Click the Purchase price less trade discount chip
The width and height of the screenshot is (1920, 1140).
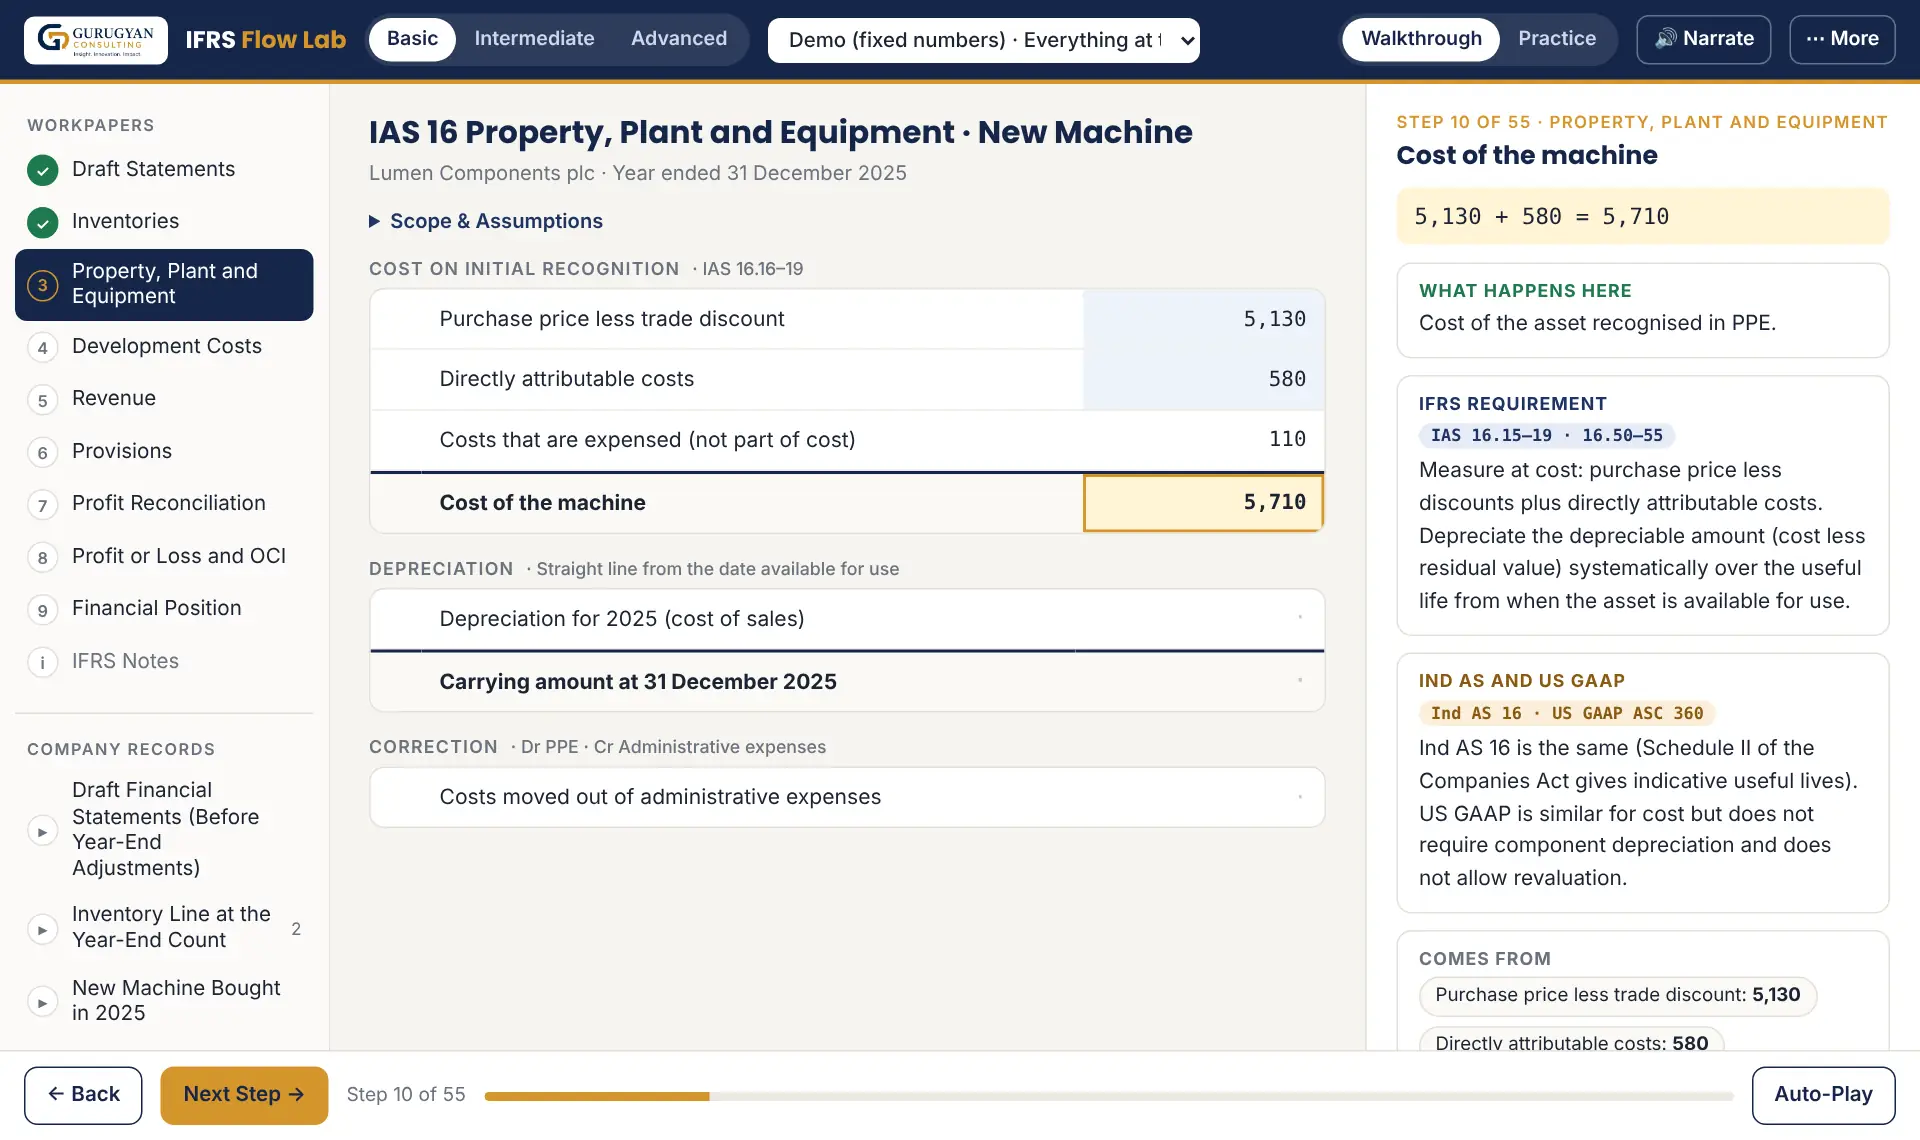[1617, 996]
